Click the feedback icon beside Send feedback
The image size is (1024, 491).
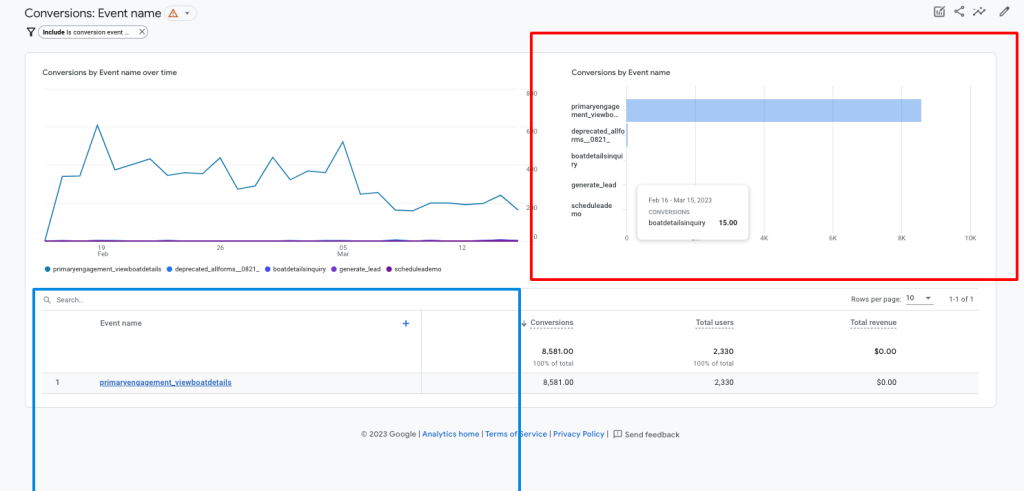tap(618, 434)
